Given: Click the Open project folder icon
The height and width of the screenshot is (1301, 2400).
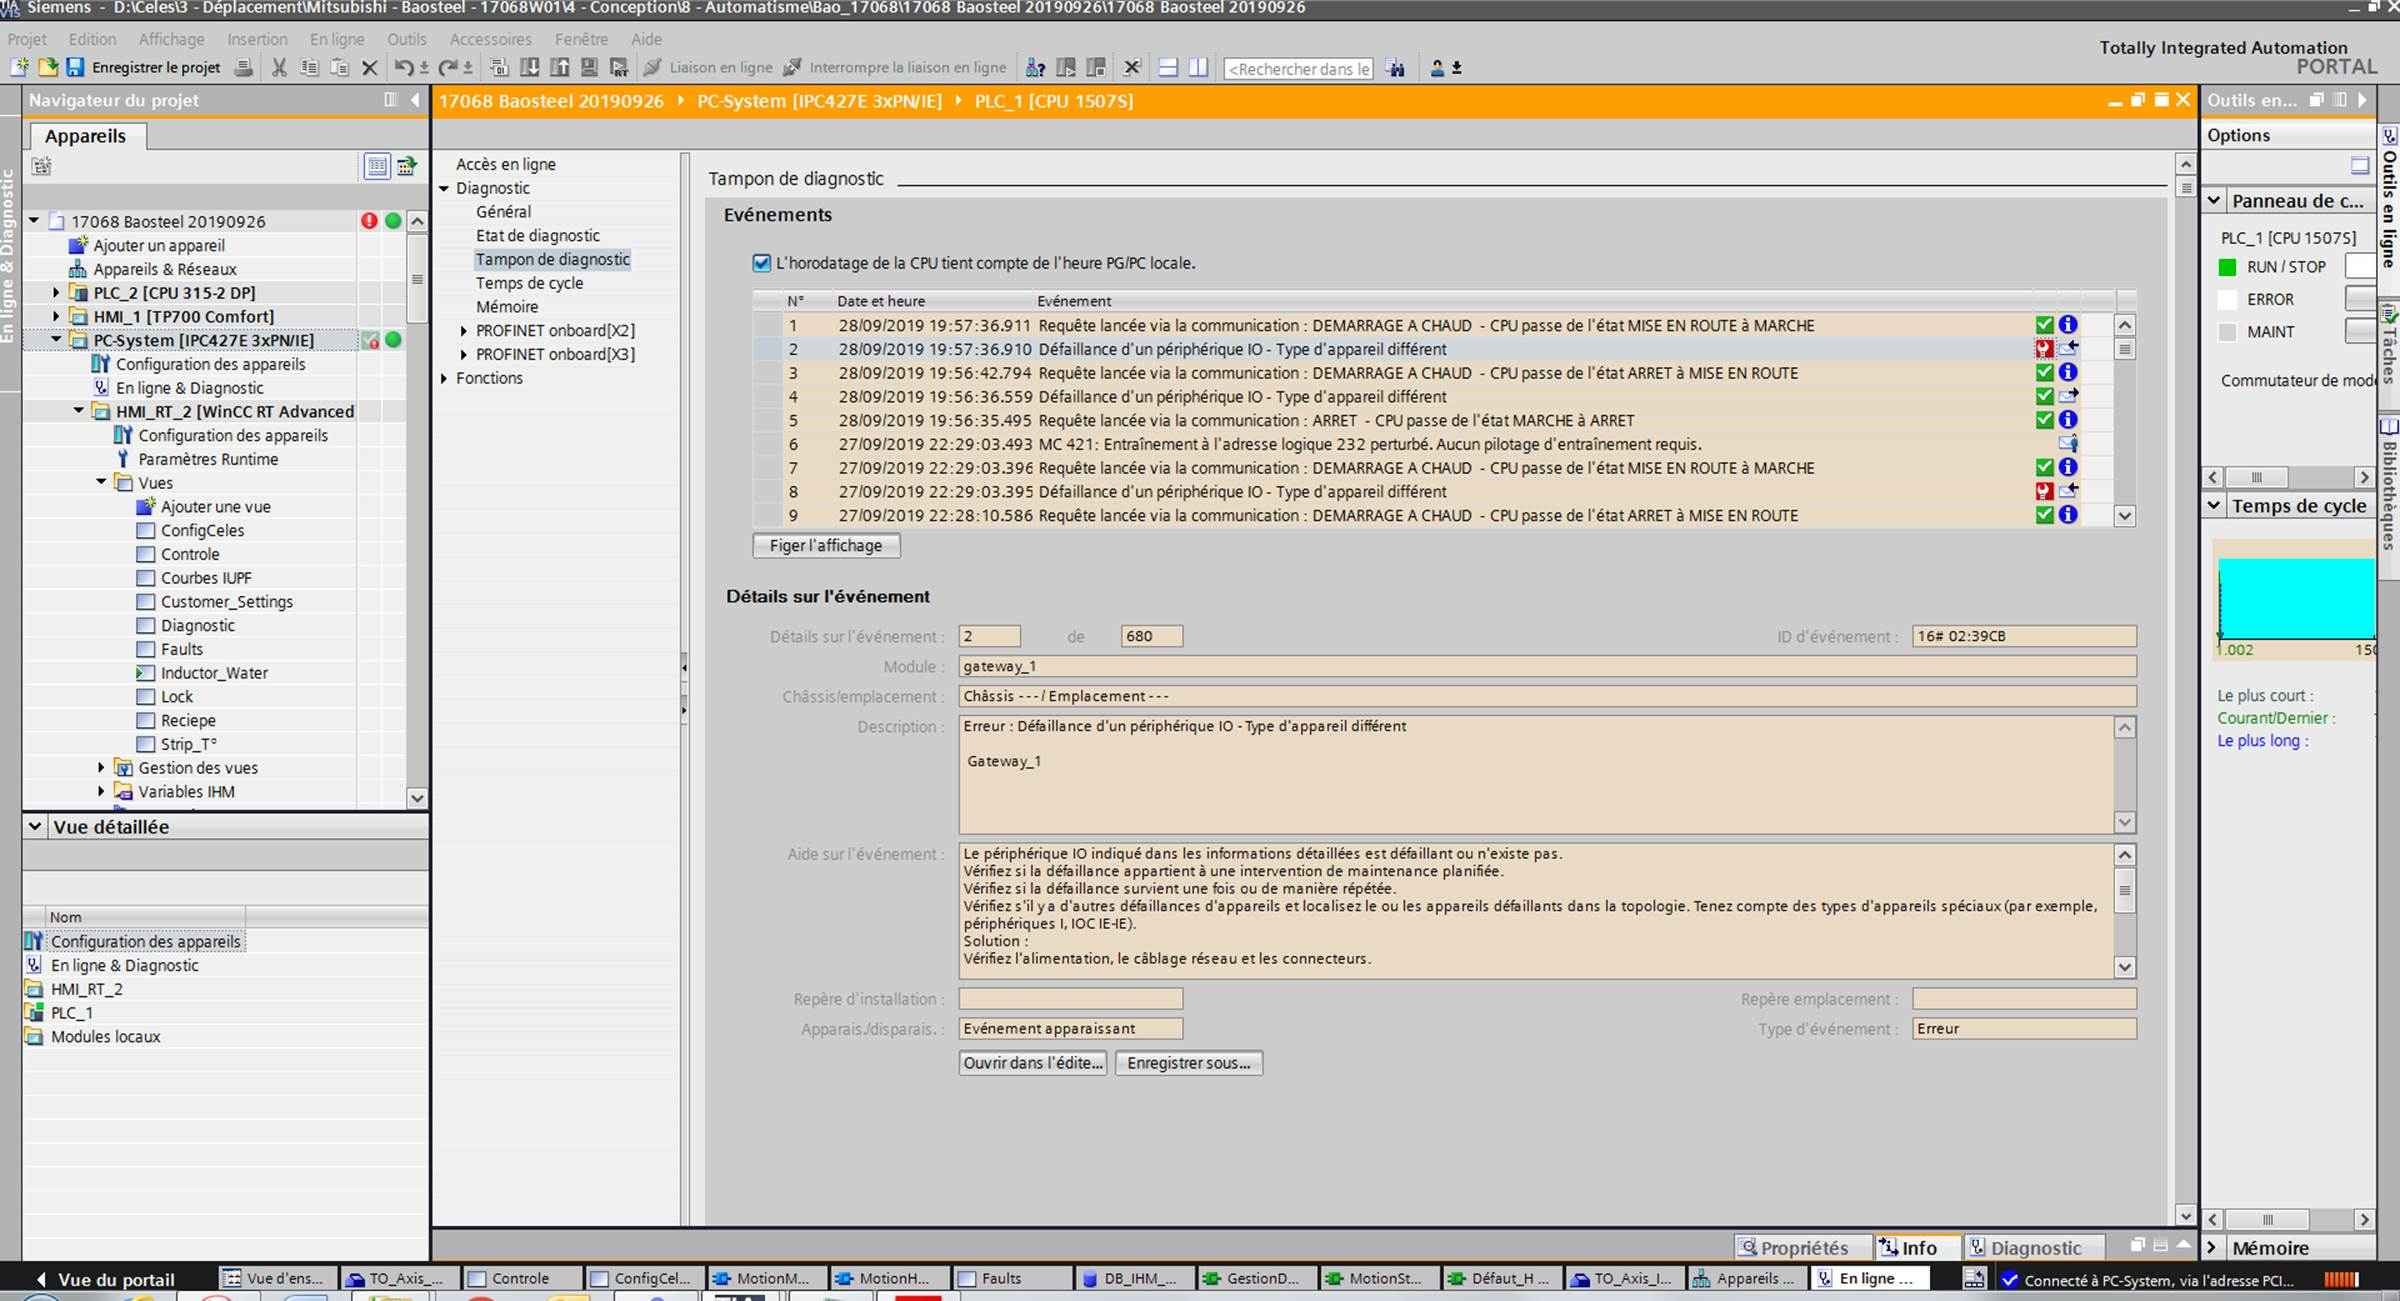Looking at the screenshot, I should 47,67.
